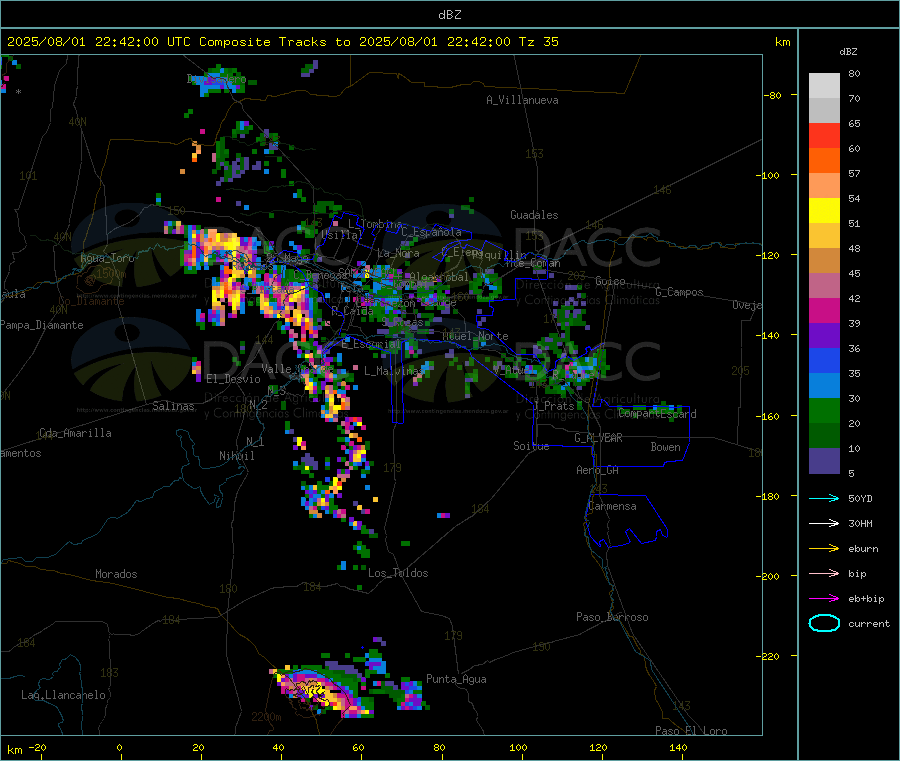Click the 'C_Campos' map label

[x=679, y=292]
